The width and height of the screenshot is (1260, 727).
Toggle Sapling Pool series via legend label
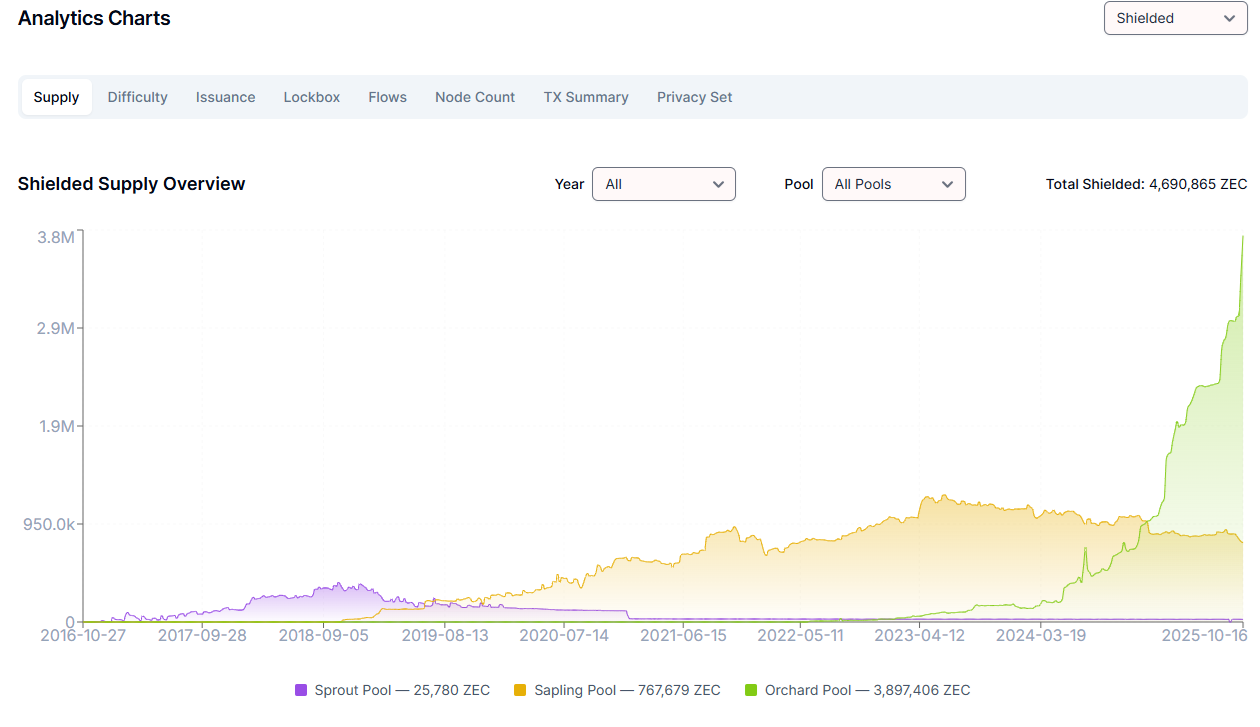pos(627,690)
